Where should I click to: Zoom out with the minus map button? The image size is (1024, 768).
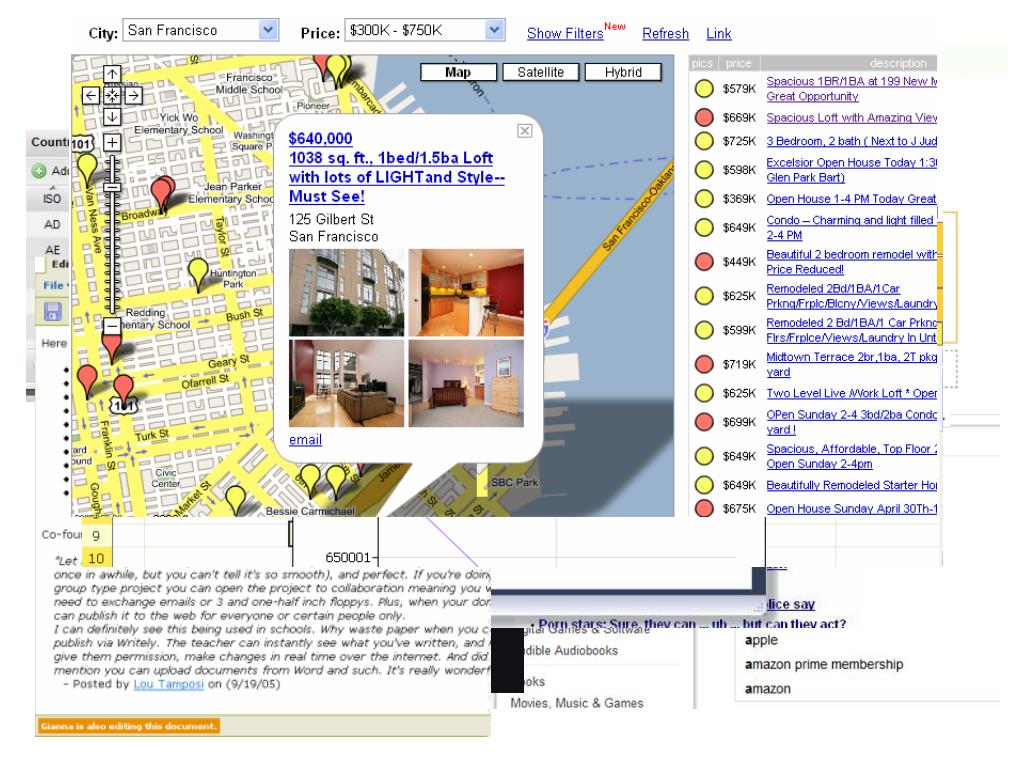pos(112,325)
